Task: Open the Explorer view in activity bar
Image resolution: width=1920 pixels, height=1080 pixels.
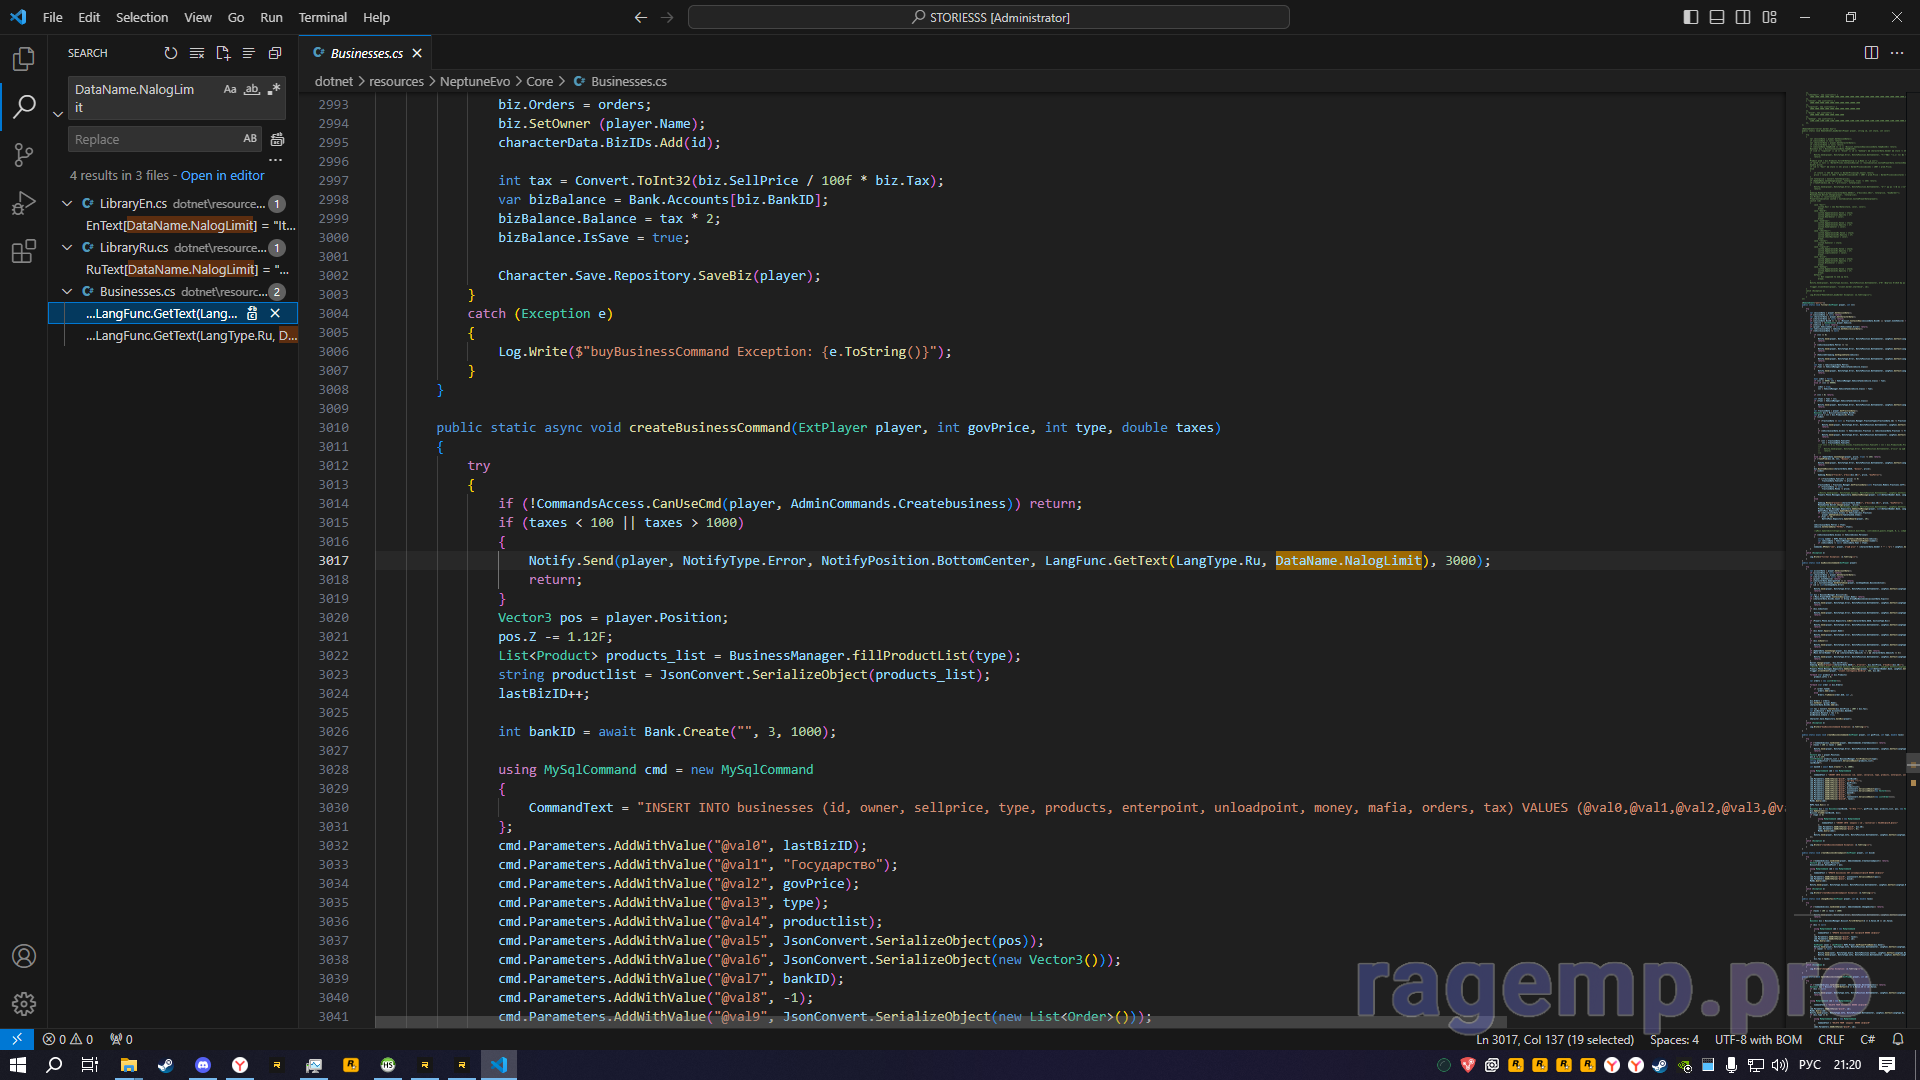Action: pos(24,59)
